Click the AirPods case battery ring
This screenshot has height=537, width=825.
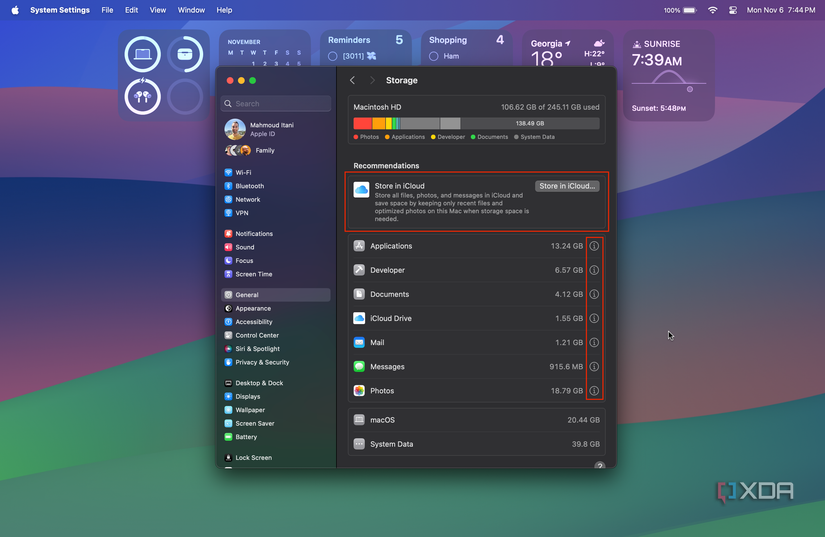[185, 54]
